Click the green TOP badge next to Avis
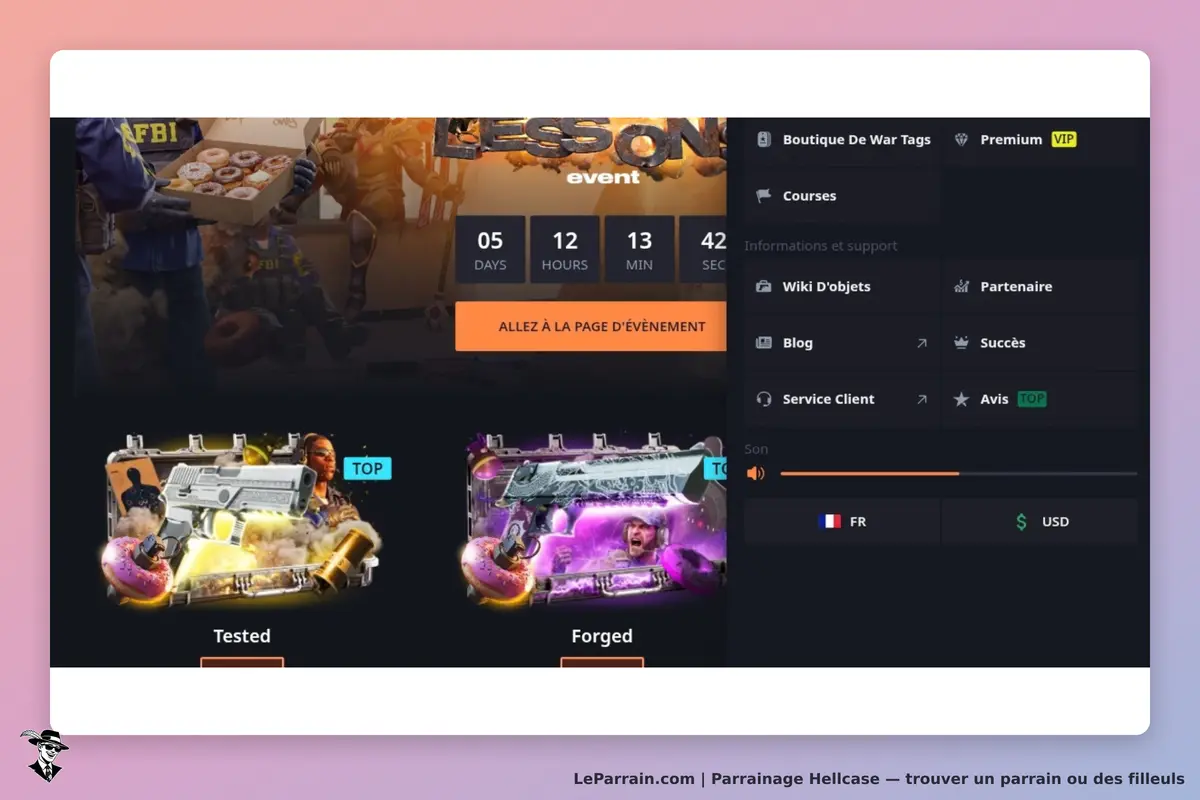This screenshot has height=800, width=1200. pos(1032,399)
